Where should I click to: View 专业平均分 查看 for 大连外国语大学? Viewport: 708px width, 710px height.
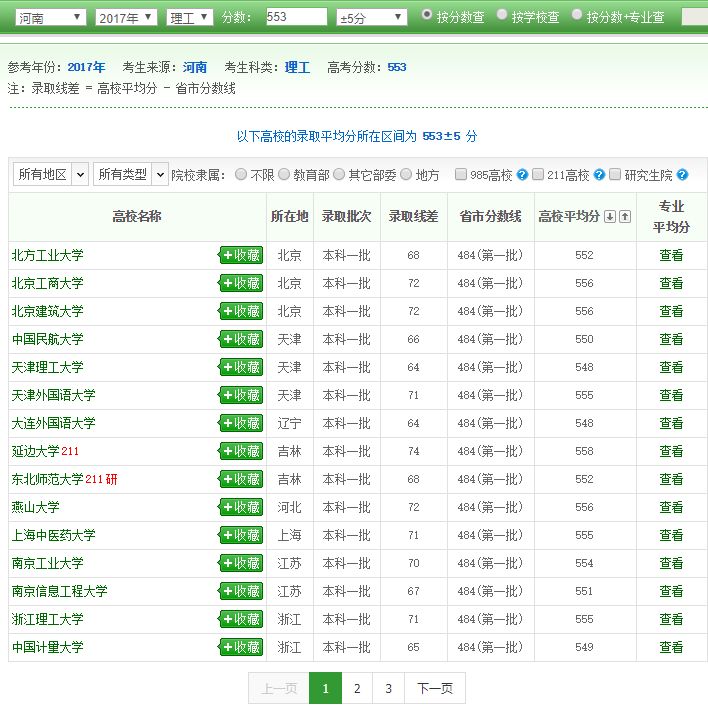[671, 423]
